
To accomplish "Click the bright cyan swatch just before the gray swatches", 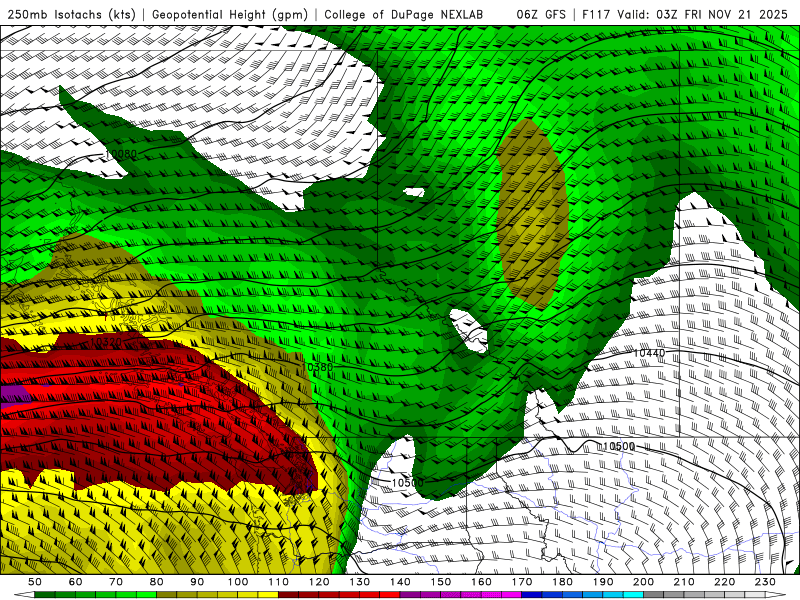I will 633,595.
